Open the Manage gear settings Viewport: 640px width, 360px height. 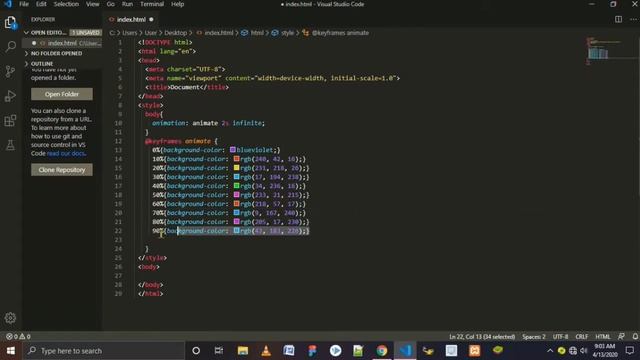coord(11,318)
